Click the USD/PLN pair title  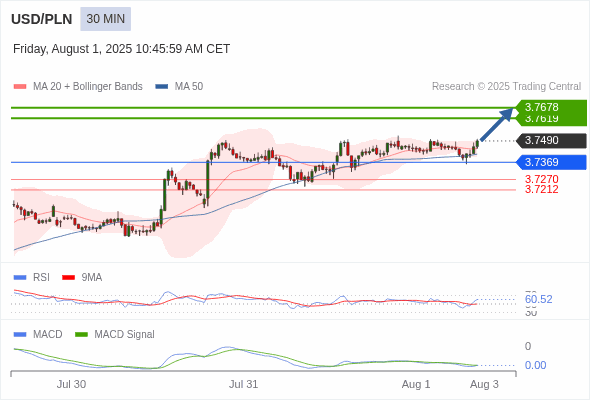pyautogui.click(x=42, y=19)
